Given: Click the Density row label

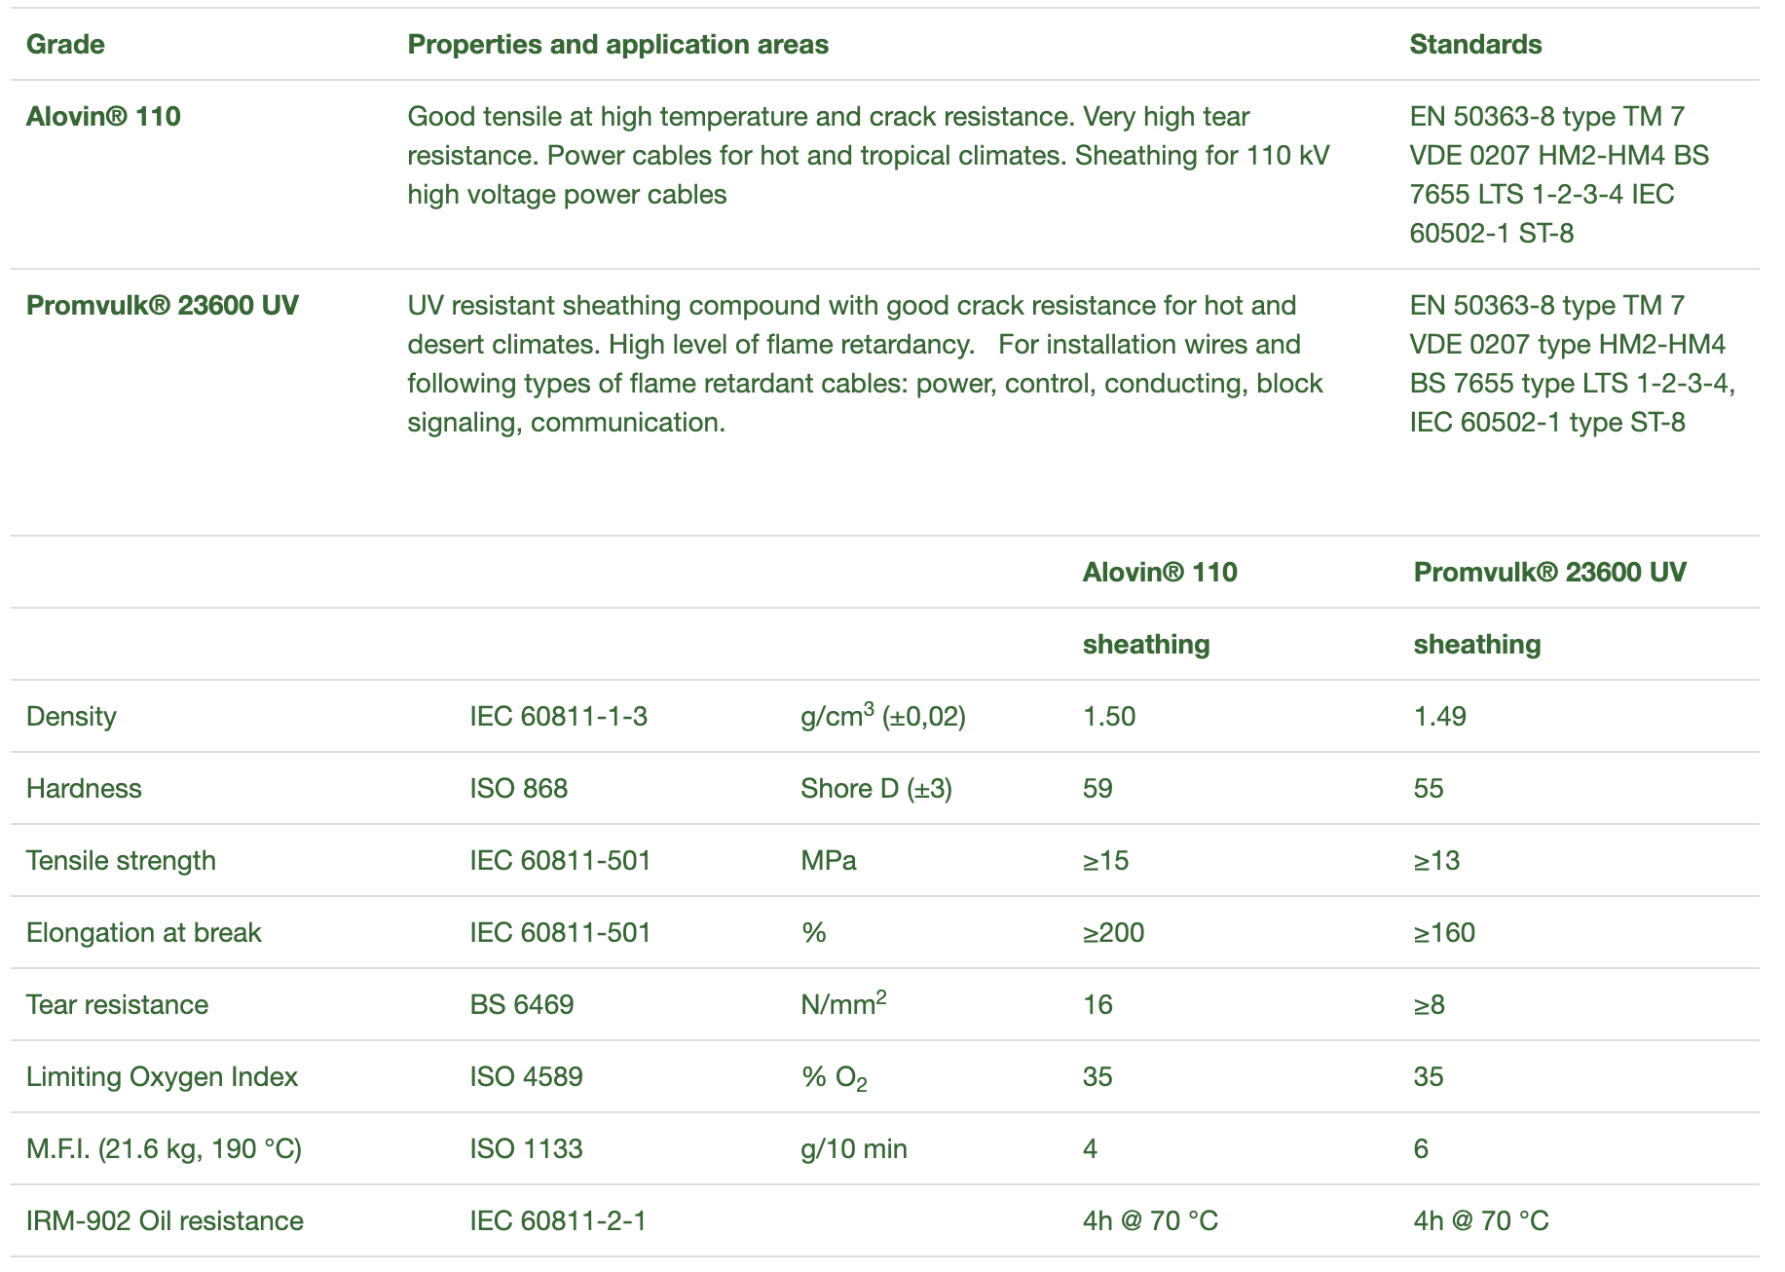Looking at the screenshot, I should pyautogui.click(x=71, y=717).
